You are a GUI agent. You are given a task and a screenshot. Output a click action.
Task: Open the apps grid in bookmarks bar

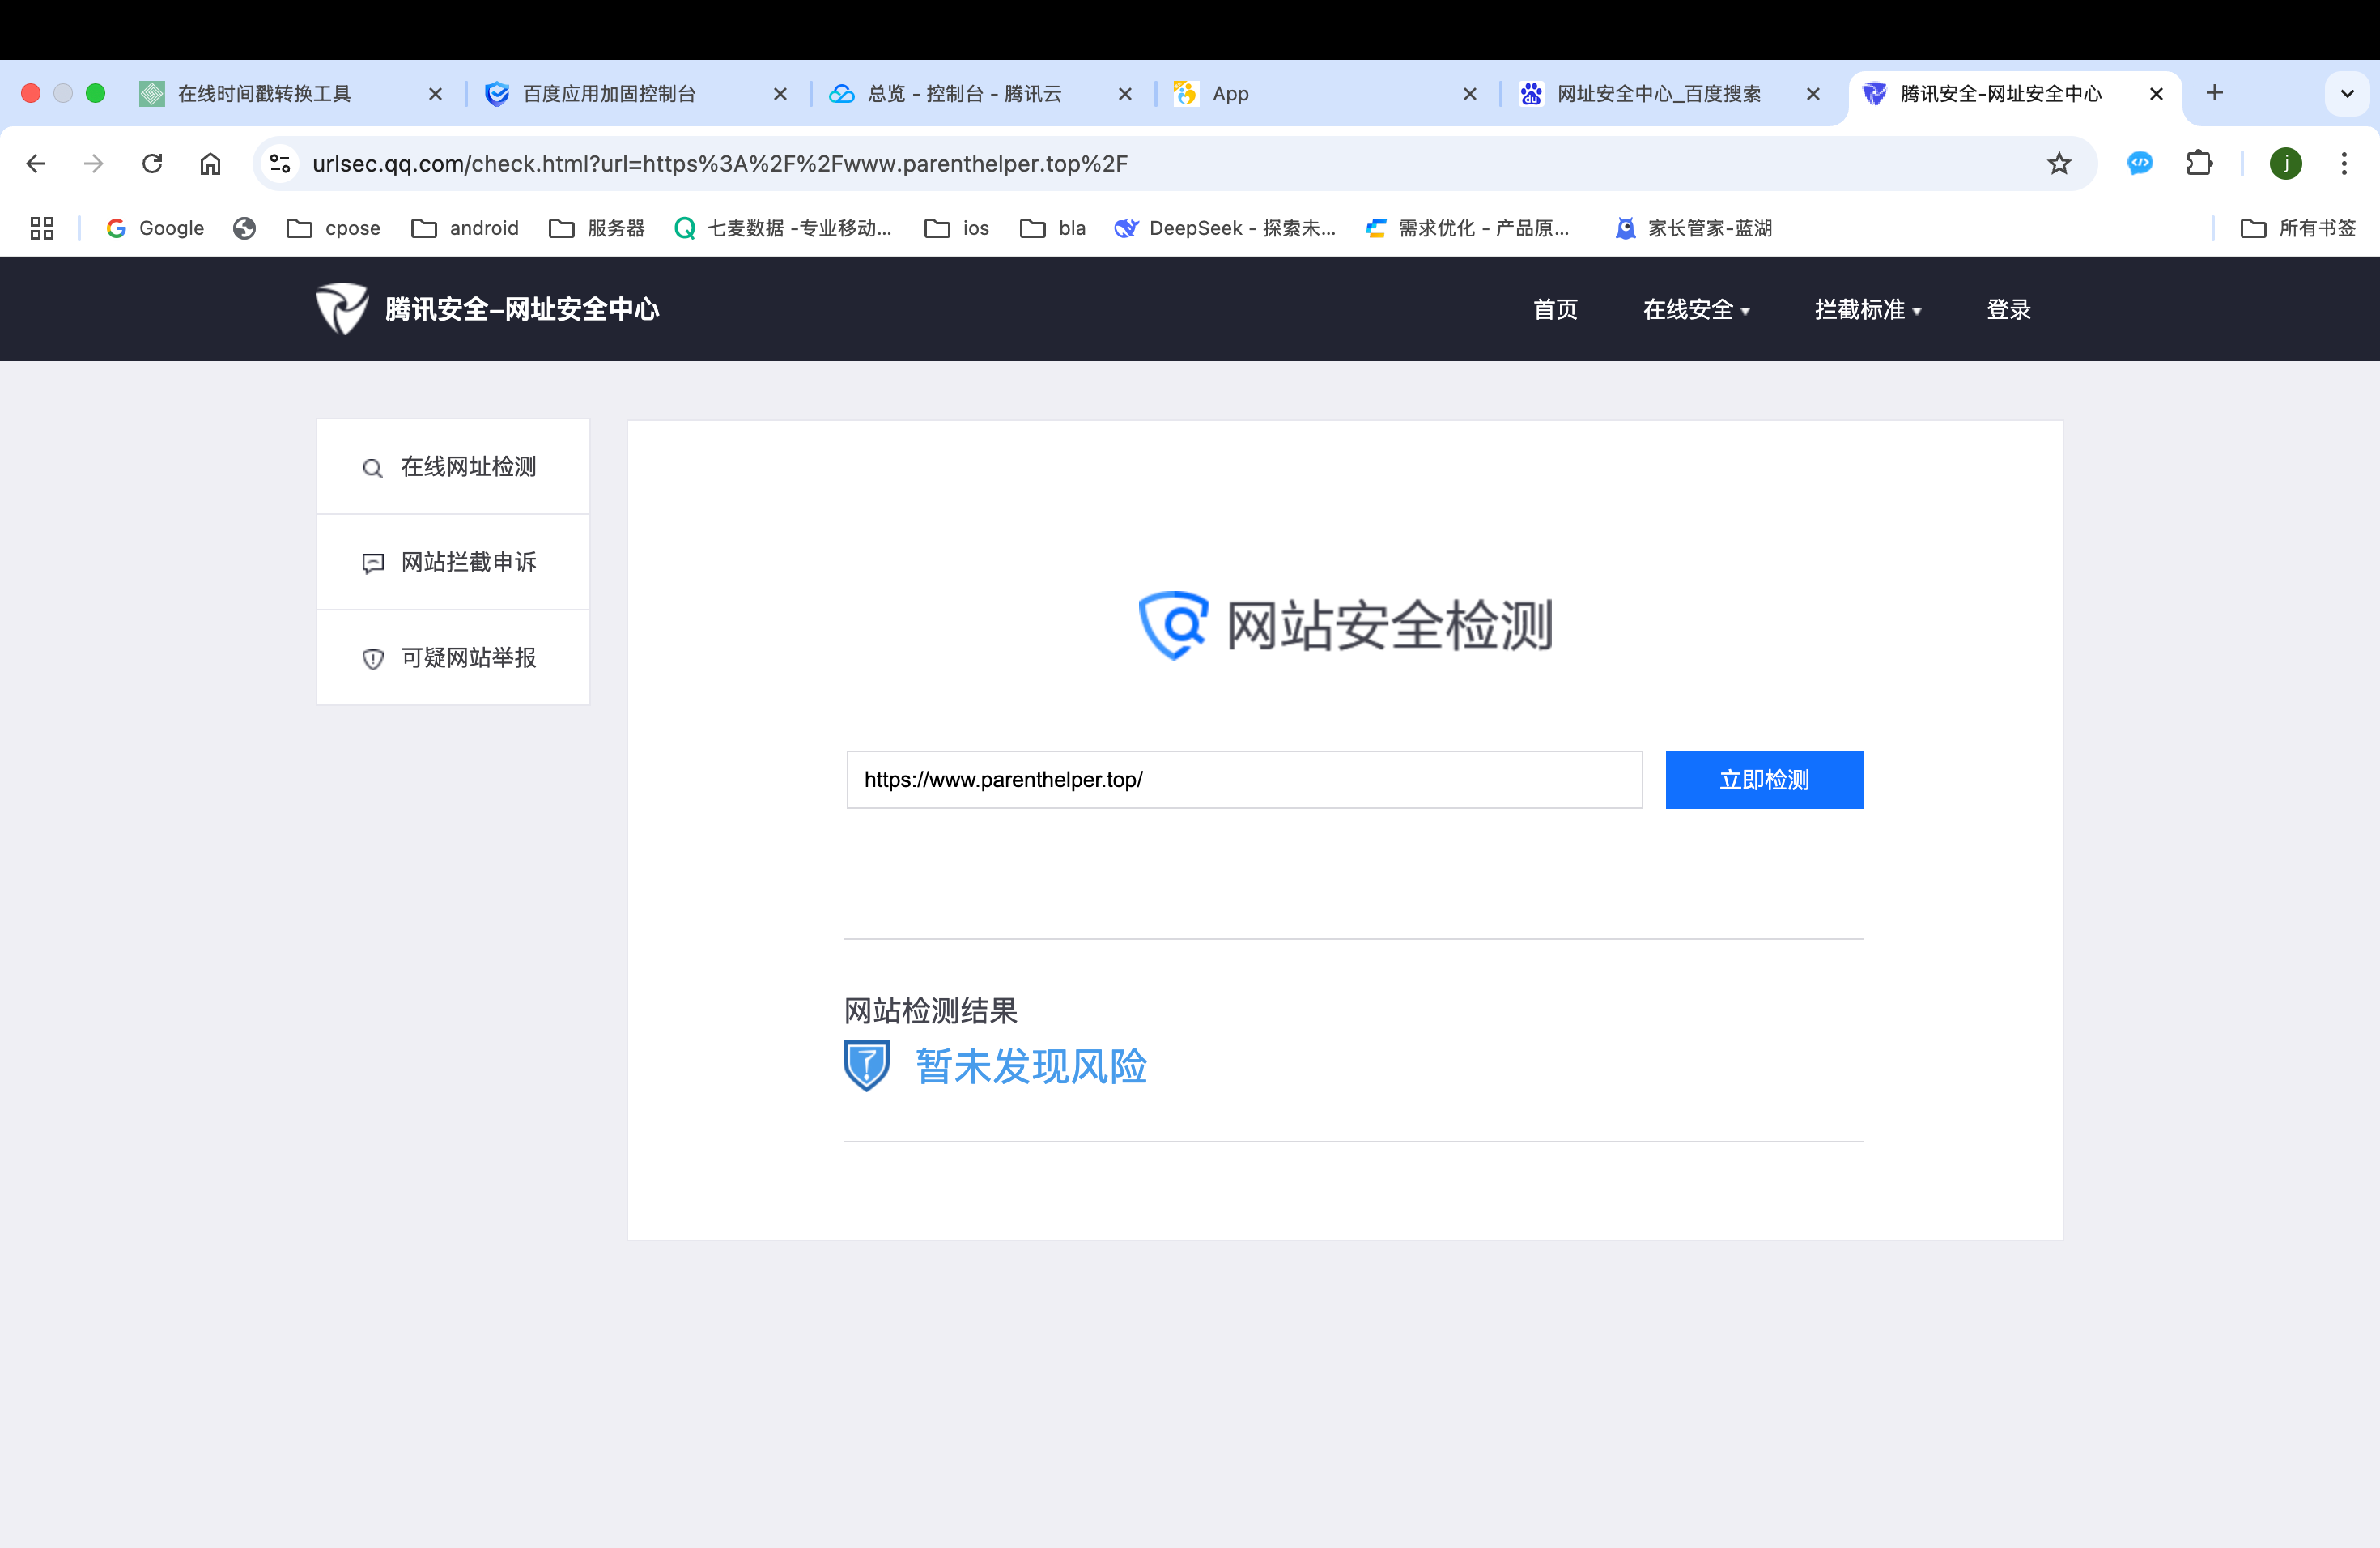click(42, 228)
